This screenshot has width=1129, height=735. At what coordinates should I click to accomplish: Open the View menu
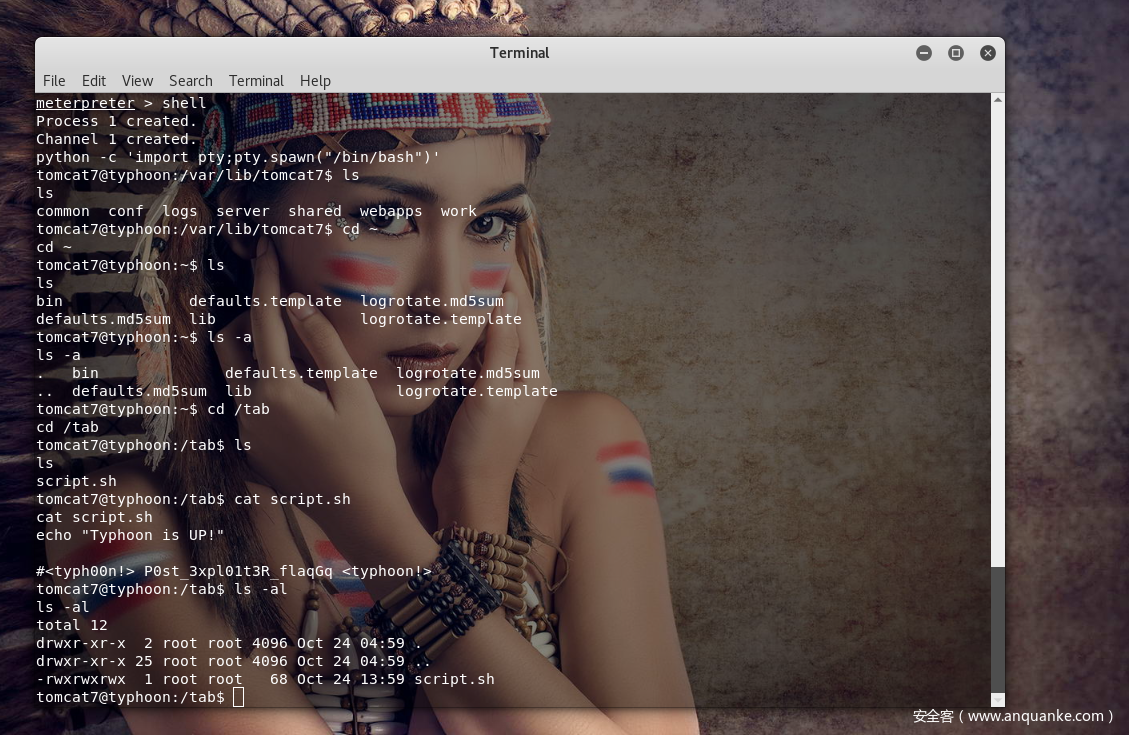click(x=137, y=81)
